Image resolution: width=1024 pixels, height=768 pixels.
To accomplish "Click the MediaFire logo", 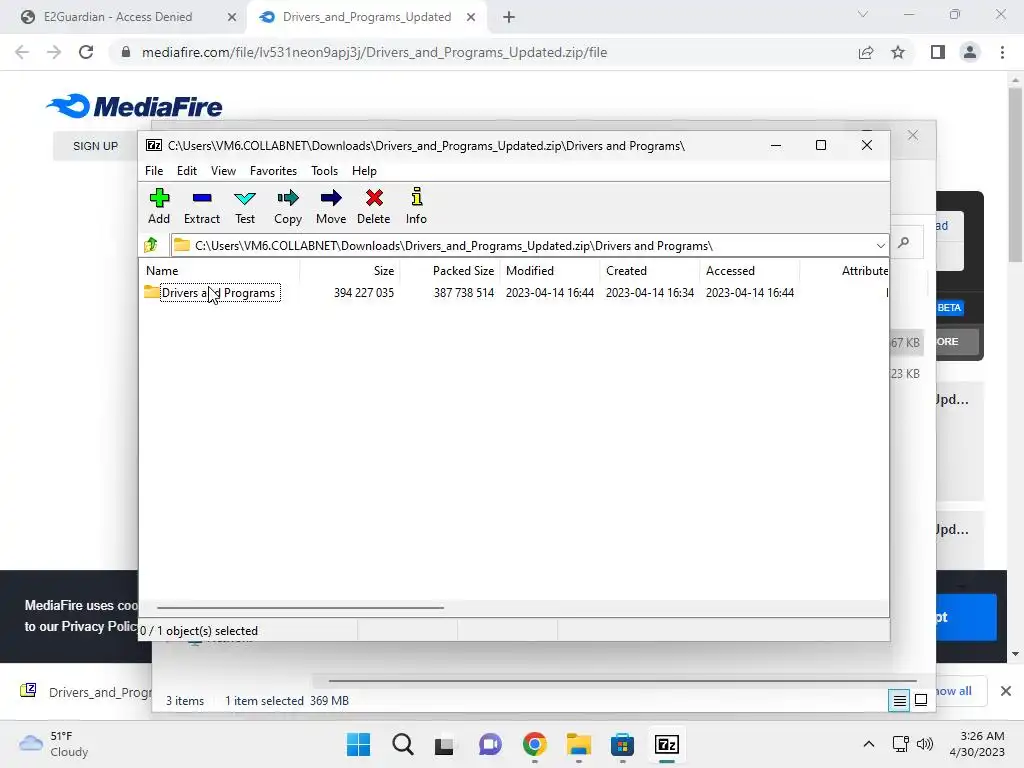I will (x=135, y=106).
